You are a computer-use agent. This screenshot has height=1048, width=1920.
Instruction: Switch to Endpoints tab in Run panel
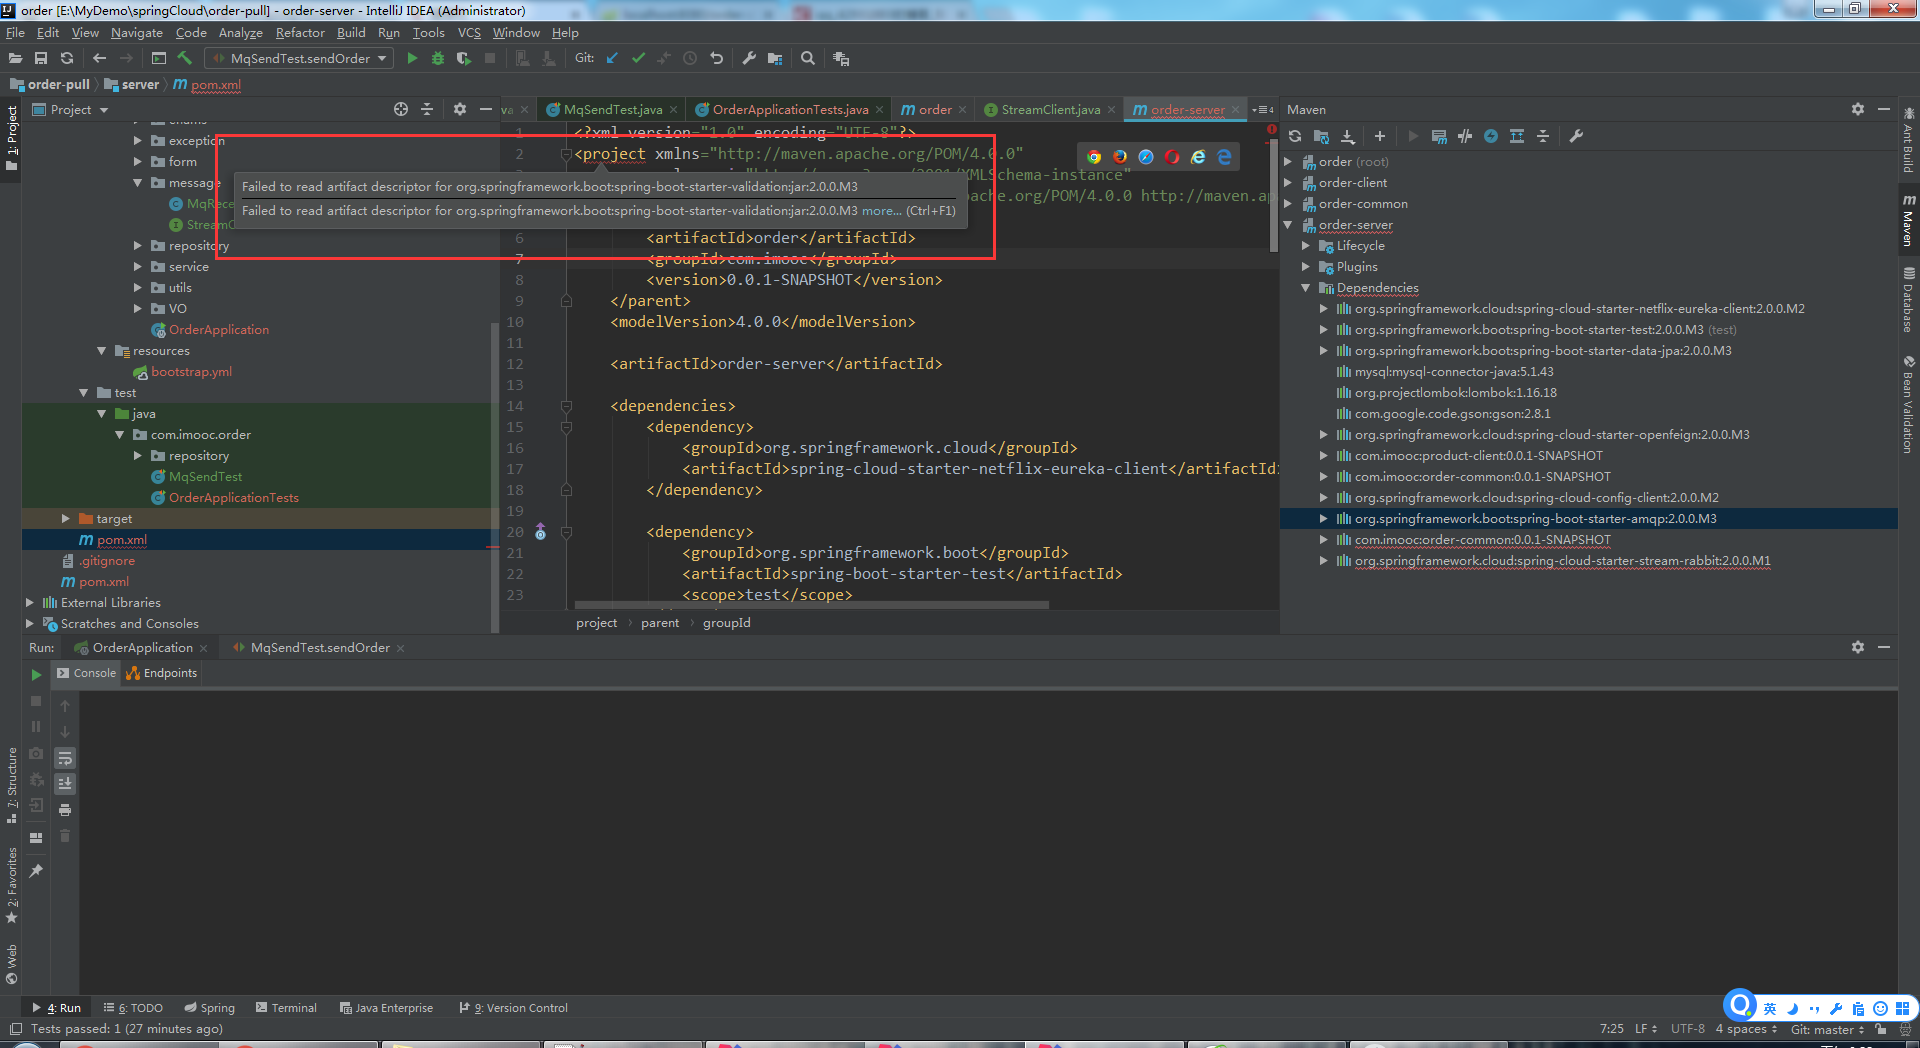162,673
